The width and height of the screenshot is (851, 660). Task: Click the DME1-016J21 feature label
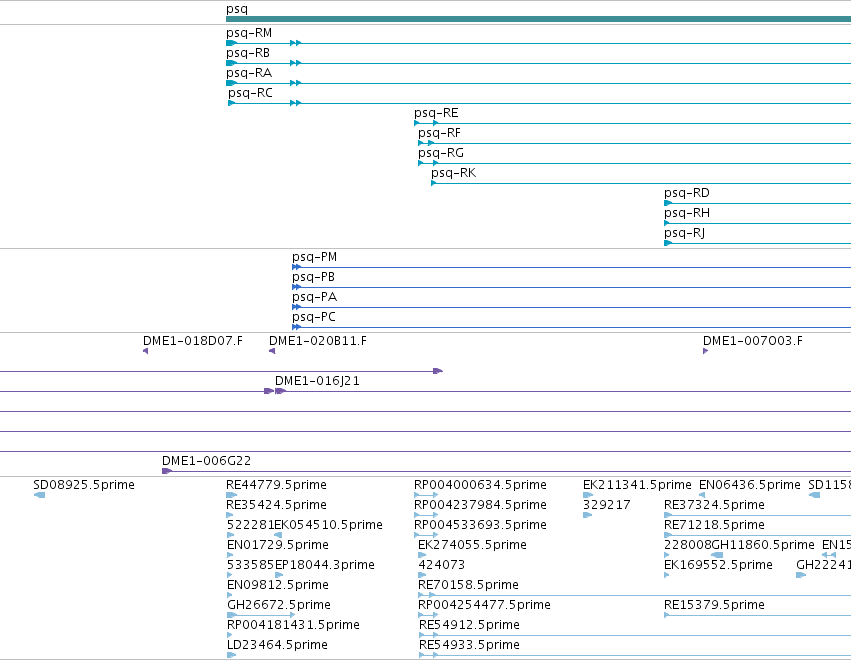(317, 382)
